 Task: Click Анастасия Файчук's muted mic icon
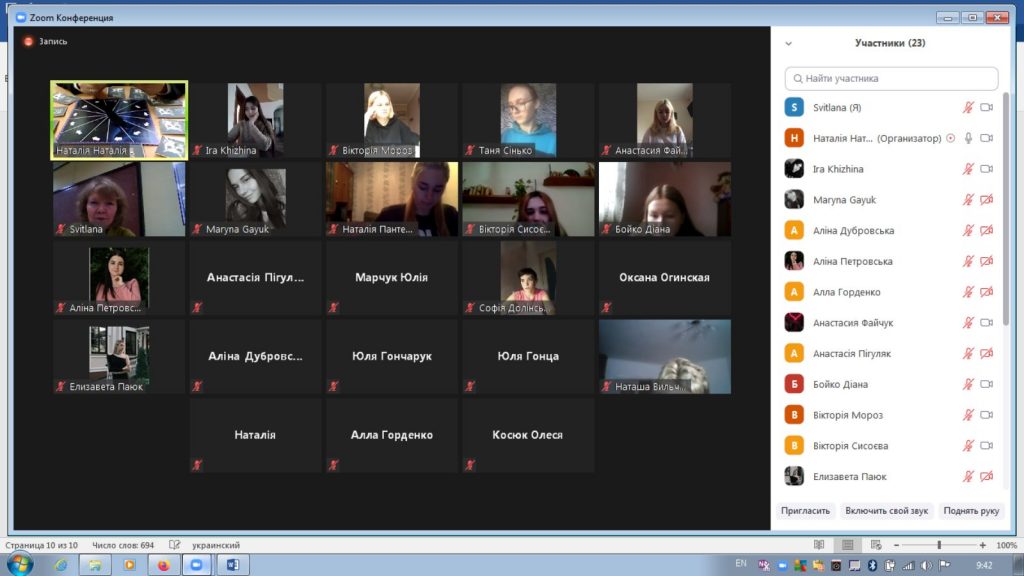click(968, 322)
